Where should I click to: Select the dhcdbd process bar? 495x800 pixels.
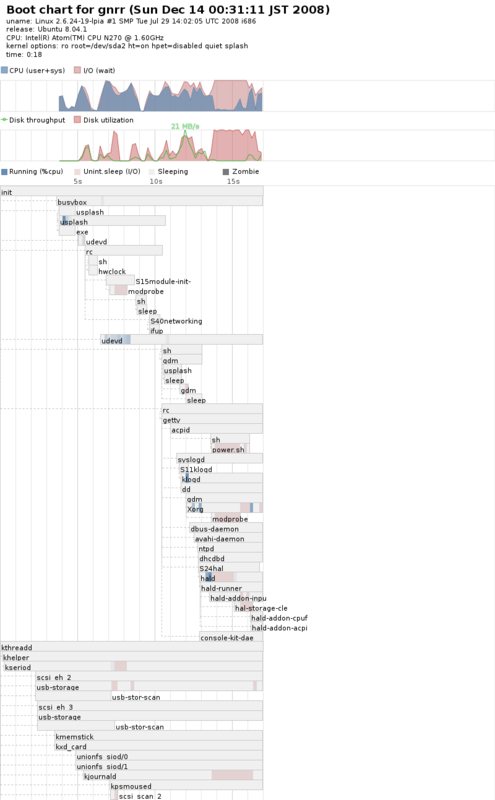click(x=231, y=558)
